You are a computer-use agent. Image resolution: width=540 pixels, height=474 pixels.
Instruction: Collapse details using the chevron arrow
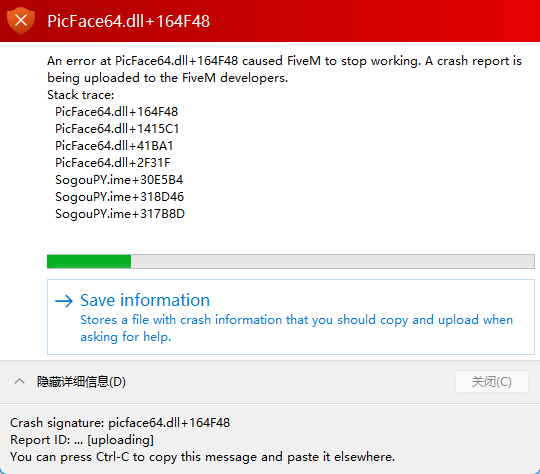[20, 381]
